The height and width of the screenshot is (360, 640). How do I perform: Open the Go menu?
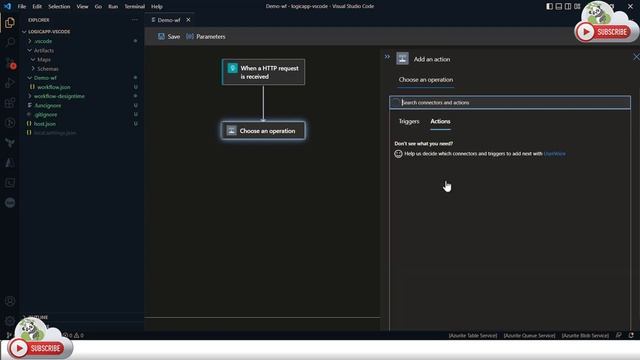(98, 6)
